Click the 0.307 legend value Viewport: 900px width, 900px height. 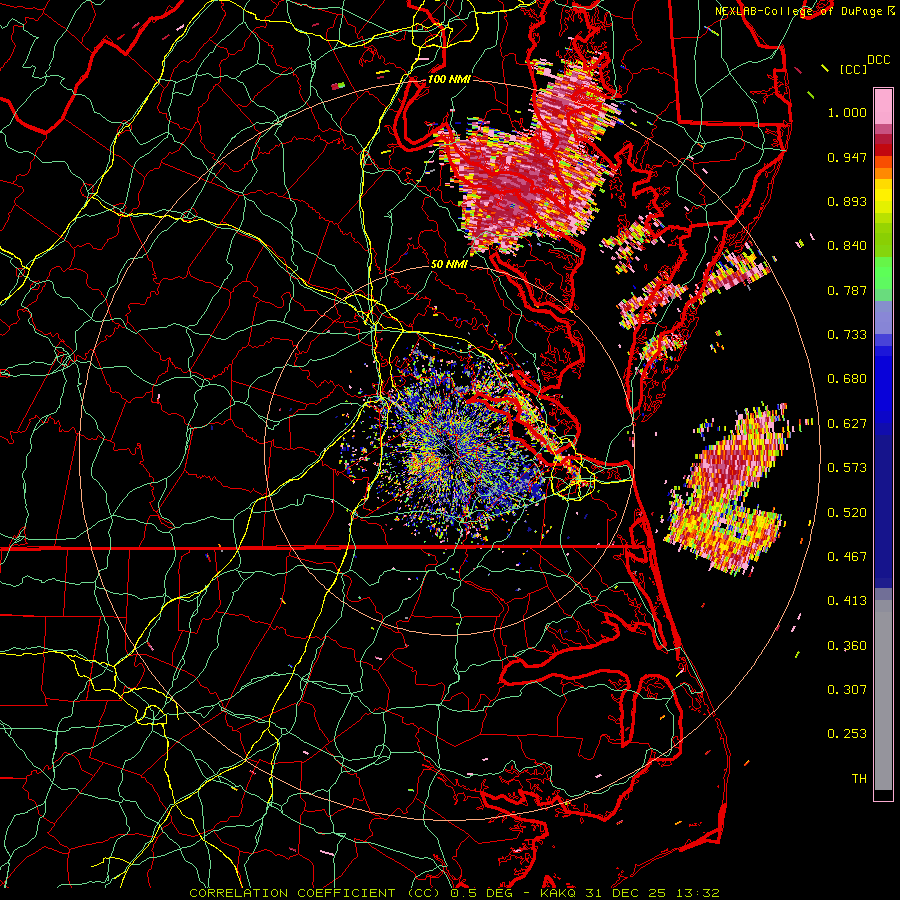847,690
